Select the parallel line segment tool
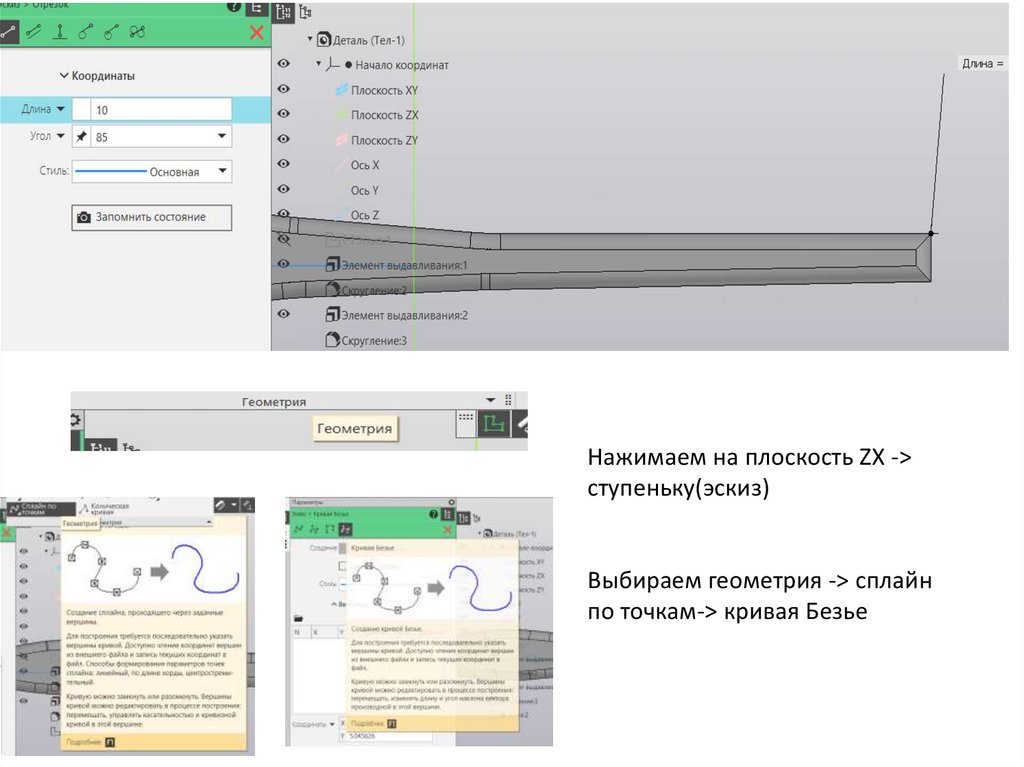Viewport: 1024px width, 767px height. [34, 32]
